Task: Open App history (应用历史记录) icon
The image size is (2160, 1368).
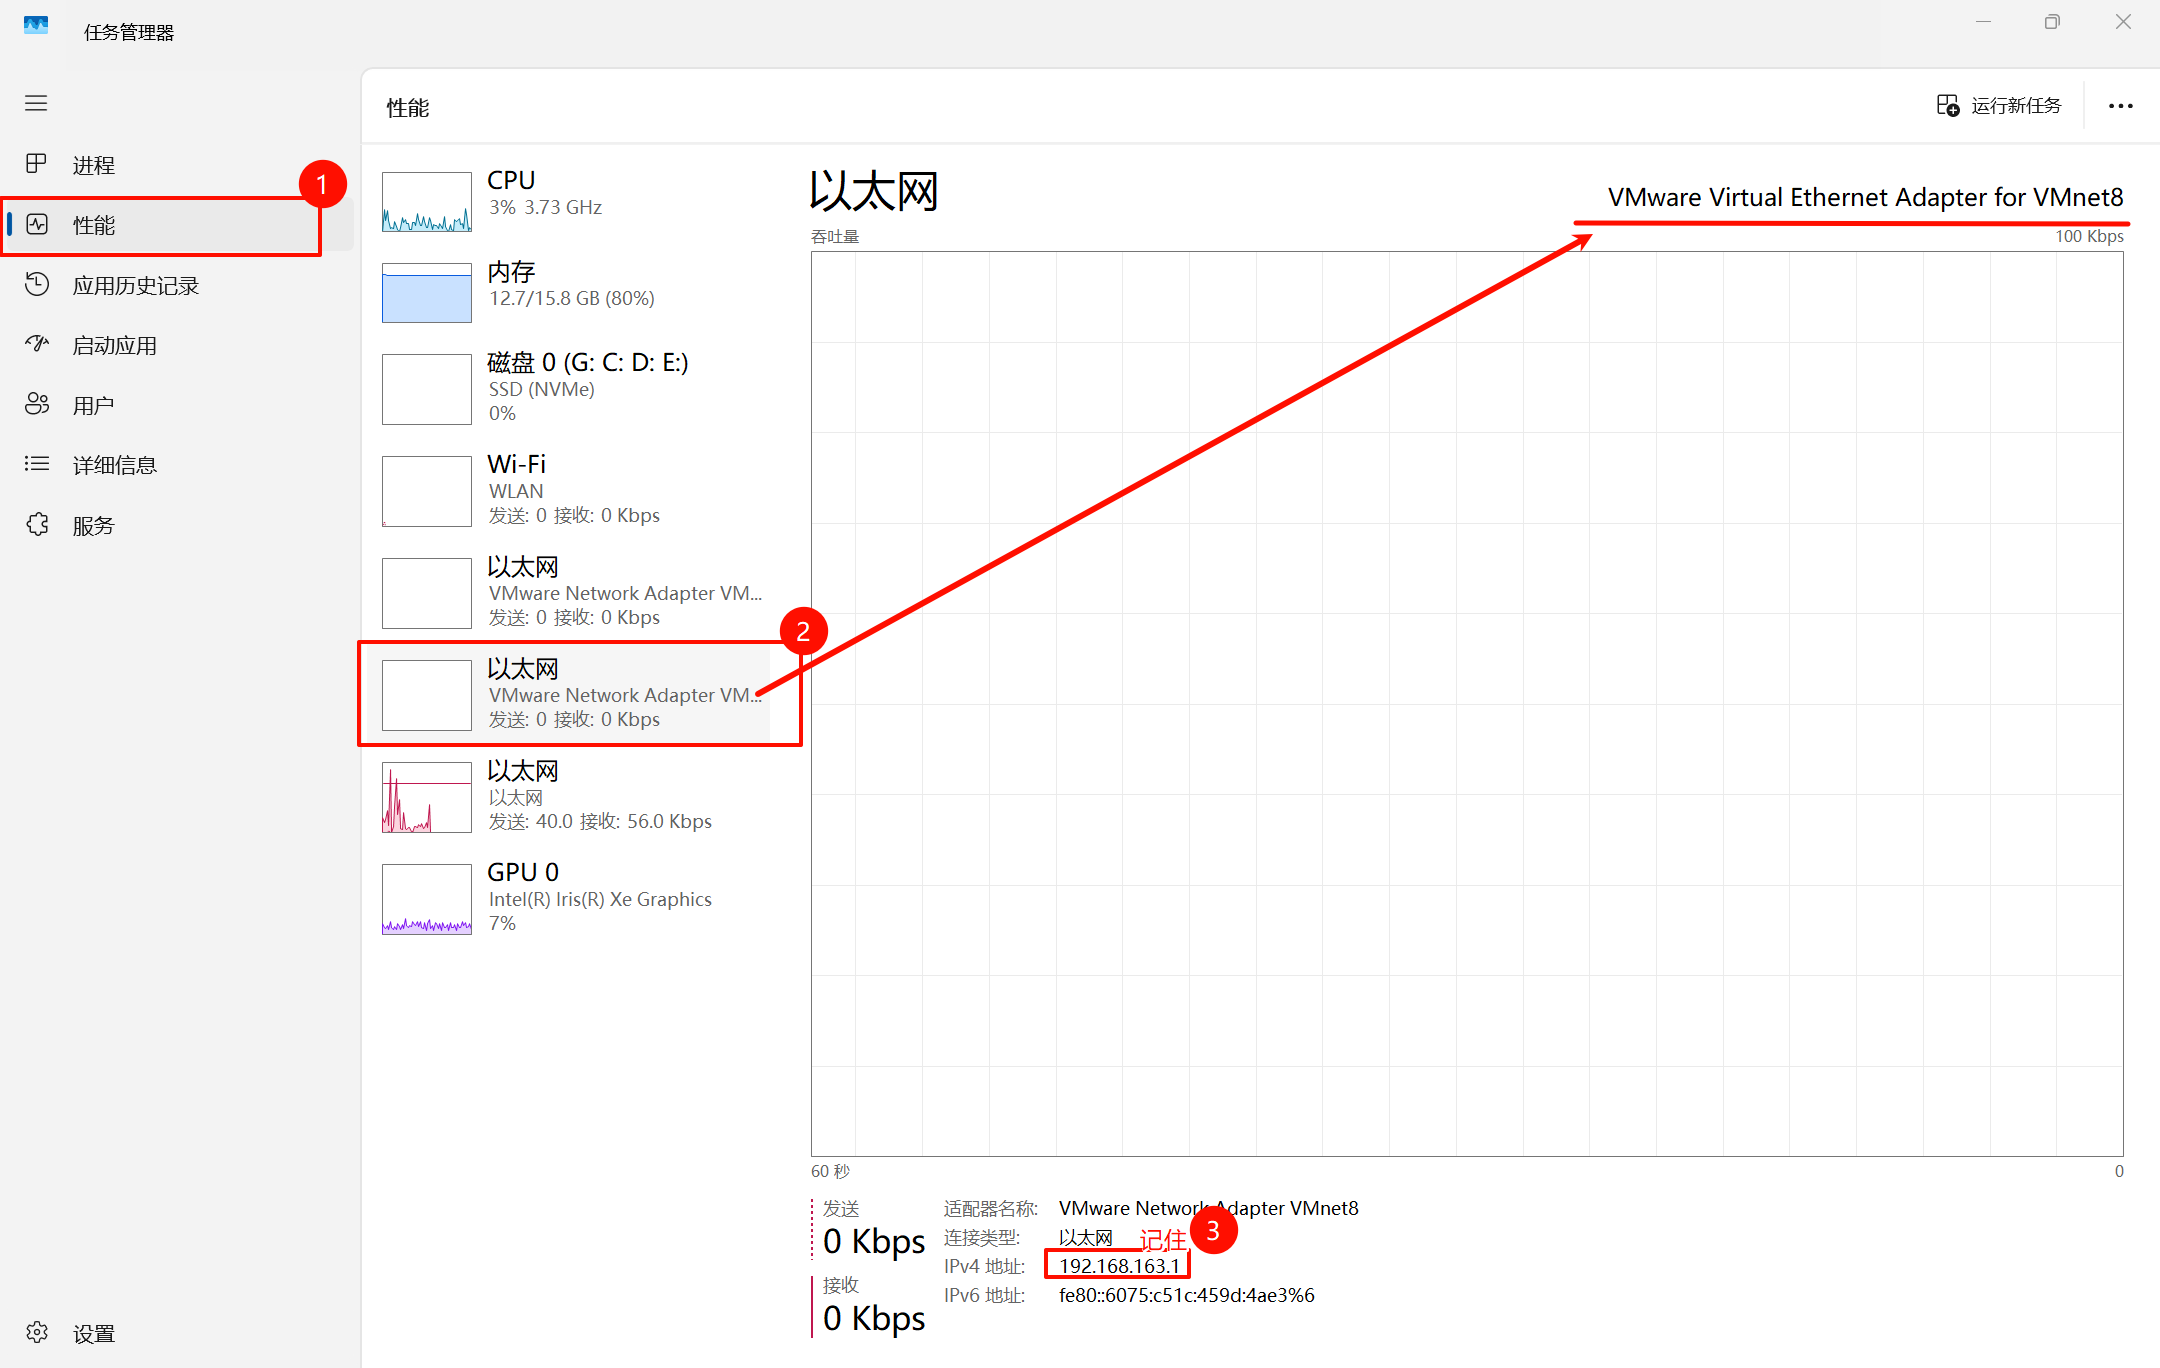Action: click(37, 285)
